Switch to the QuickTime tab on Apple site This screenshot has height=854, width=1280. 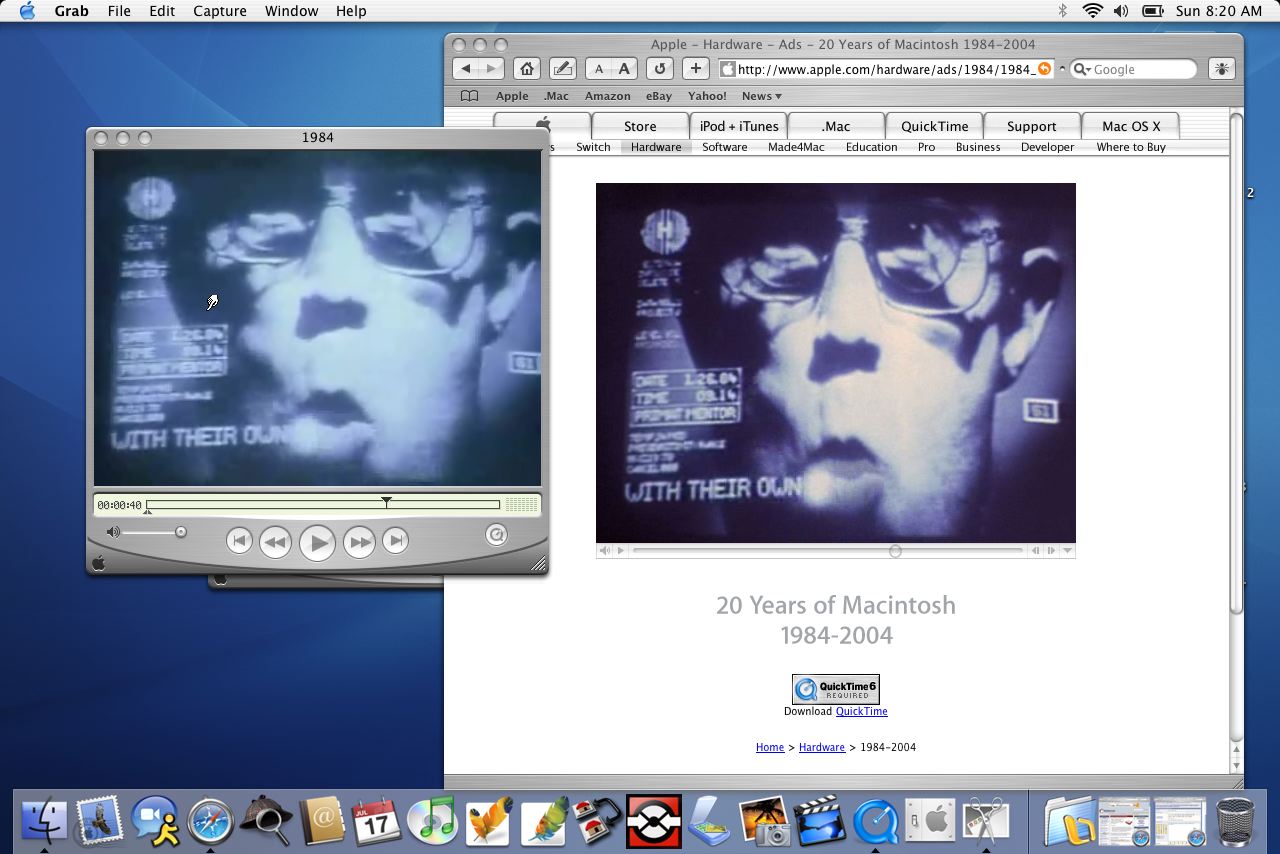[934, 126]
